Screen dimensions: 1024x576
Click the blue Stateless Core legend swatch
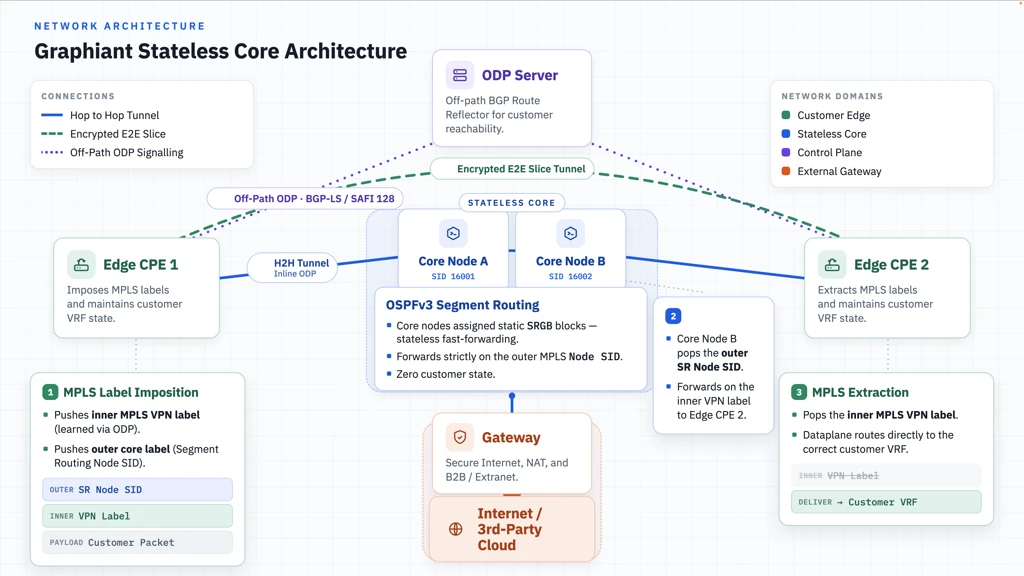[x=786, y=134]
